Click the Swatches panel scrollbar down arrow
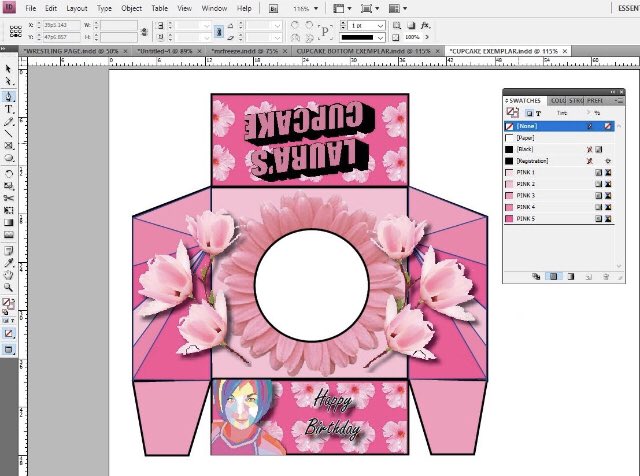The width and height of the screenshot is (640, 476). [619, 266]
